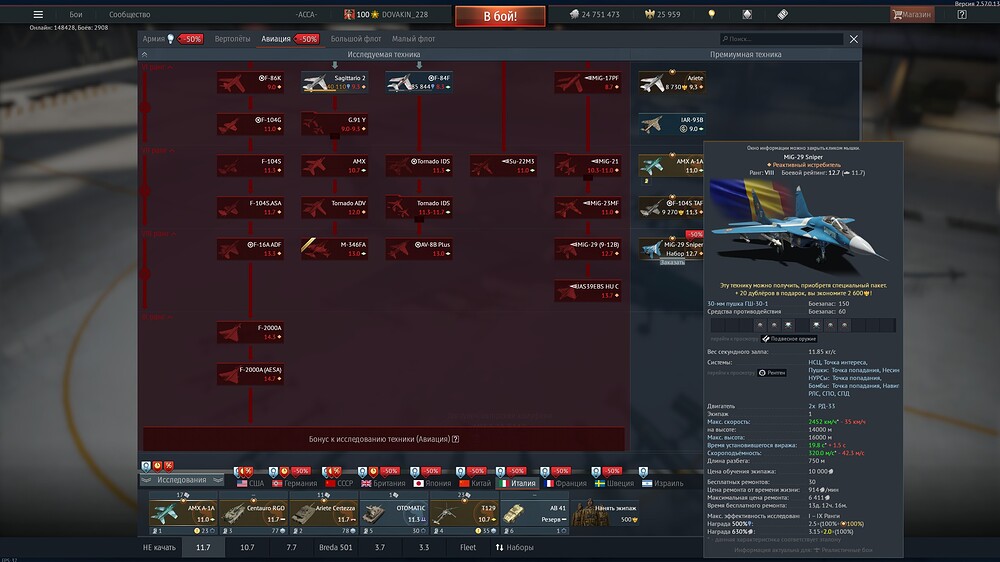Select the Su-22M3 aircraft card

[503, 166]
